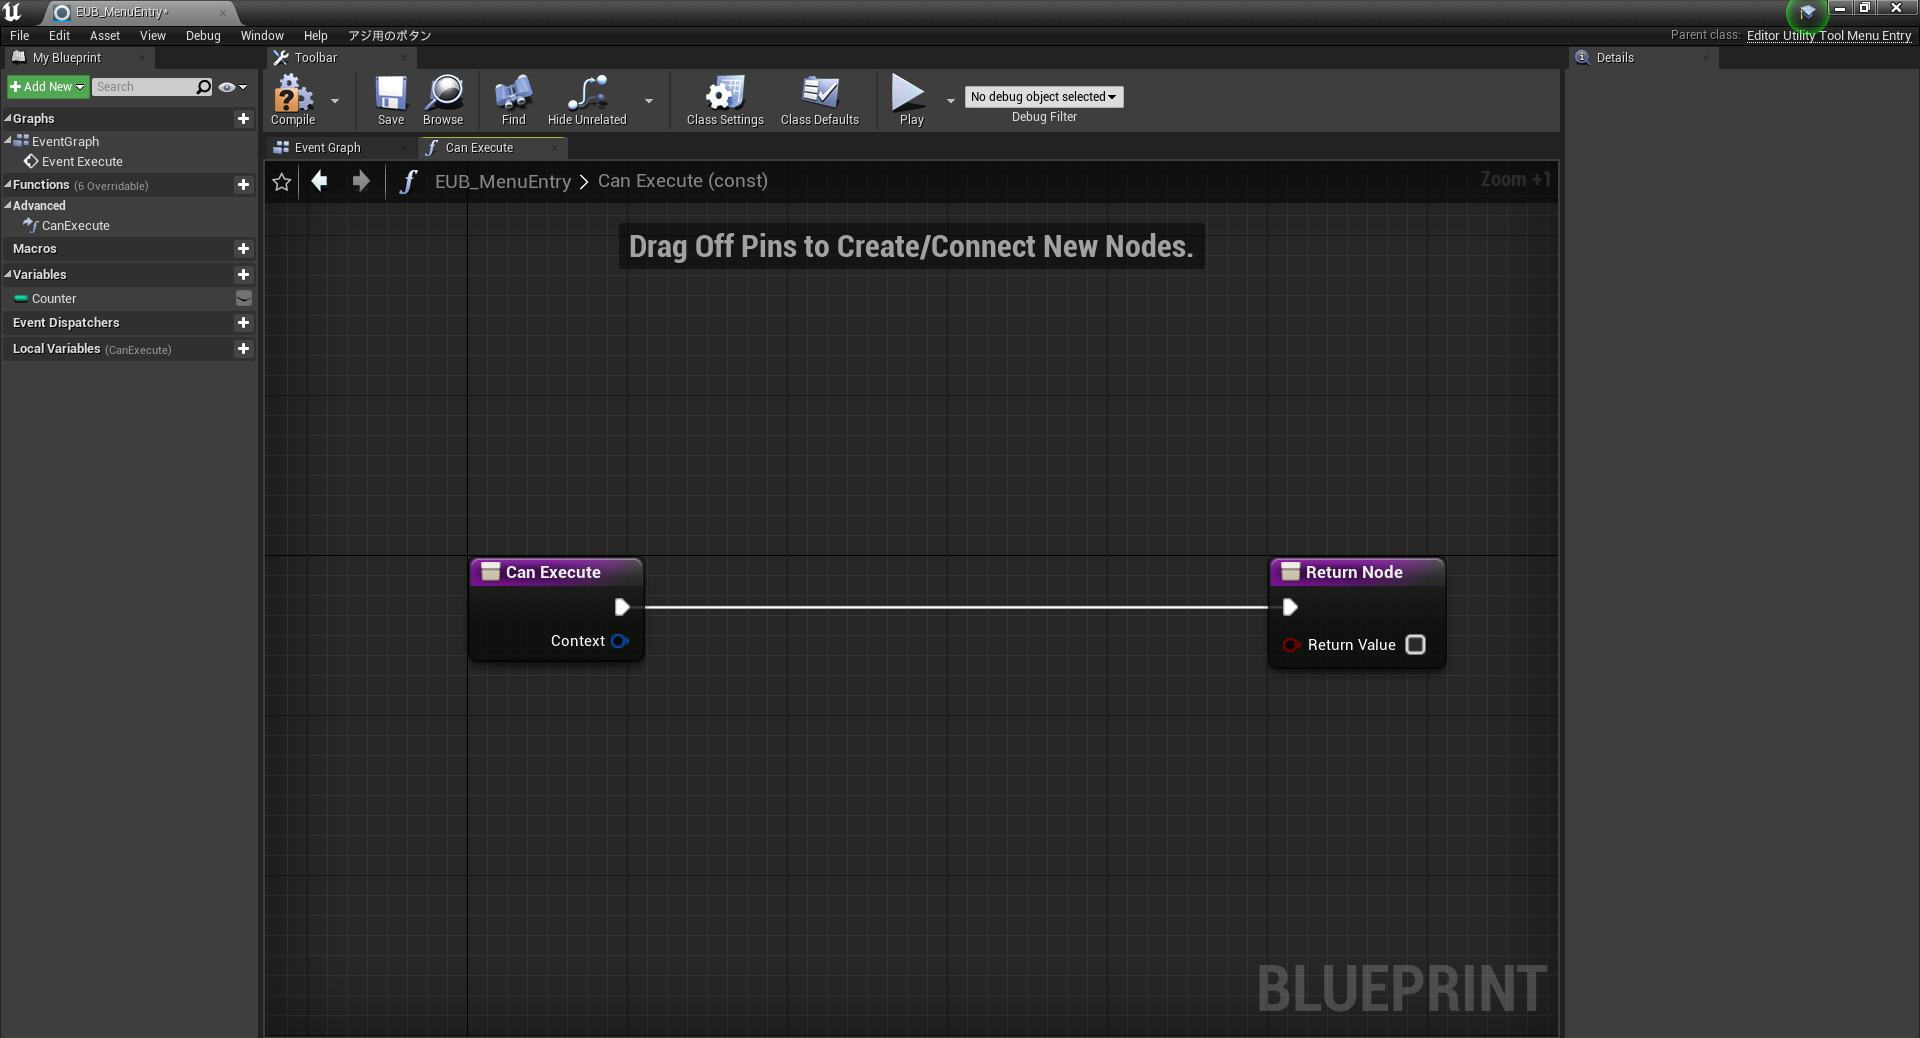Viewport: 1920px width, 1038px height.
Task: Open Class Settings
Action: click(725, 100)
